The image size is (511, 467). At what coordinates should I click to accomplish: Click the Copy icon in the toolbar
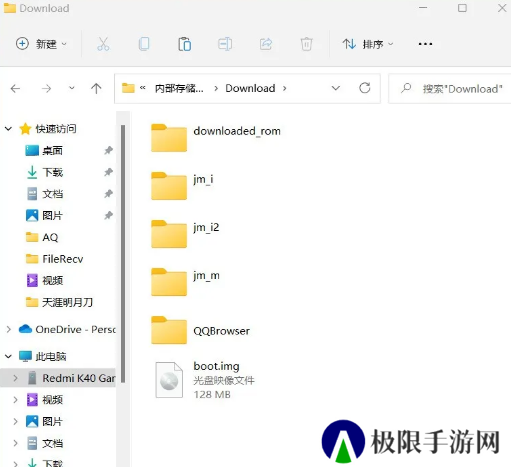[x=144, y=44]
